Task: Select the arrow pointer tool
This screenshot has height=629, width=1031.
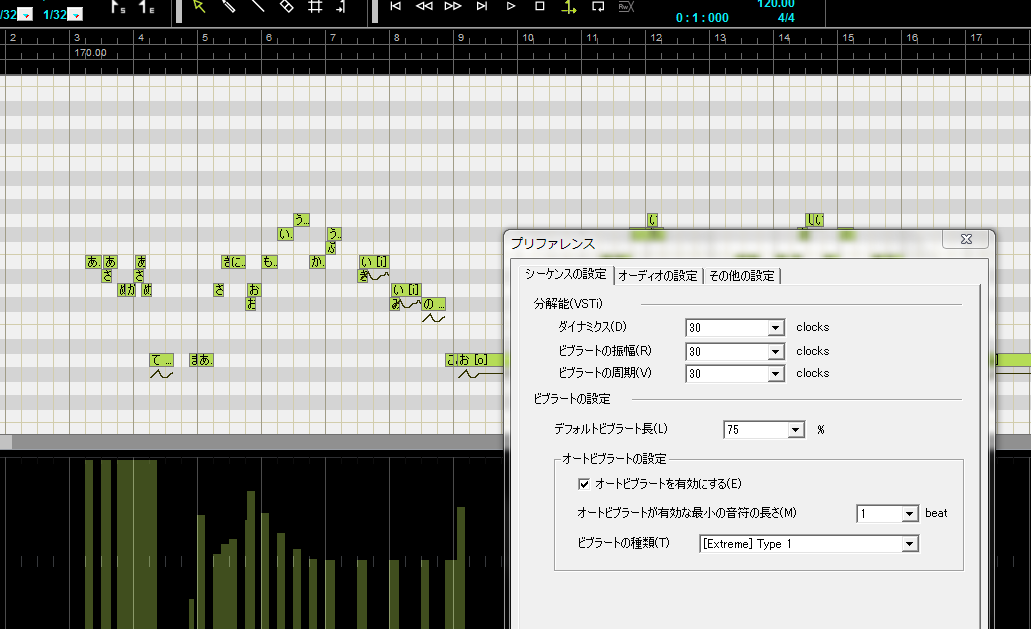Action: (x=199, y=7)
